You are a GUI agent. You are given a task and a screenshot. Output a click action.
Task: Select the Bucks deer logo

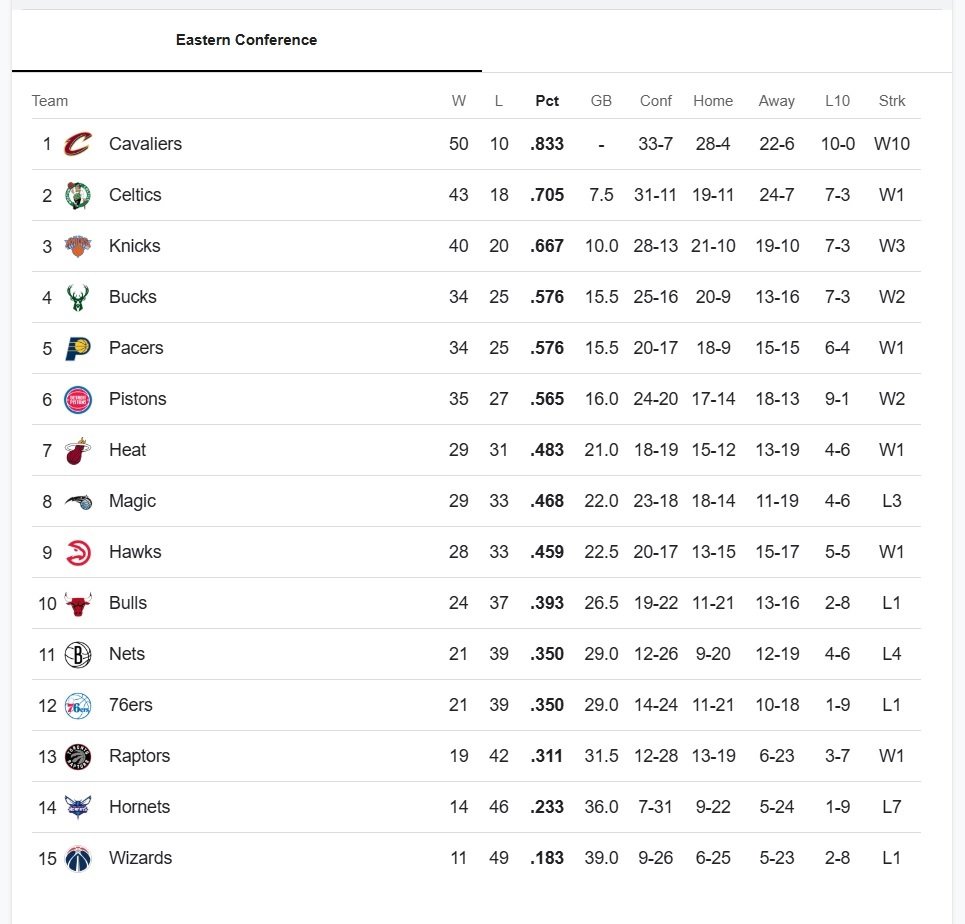pyautogui.click(x=77, y=297)
